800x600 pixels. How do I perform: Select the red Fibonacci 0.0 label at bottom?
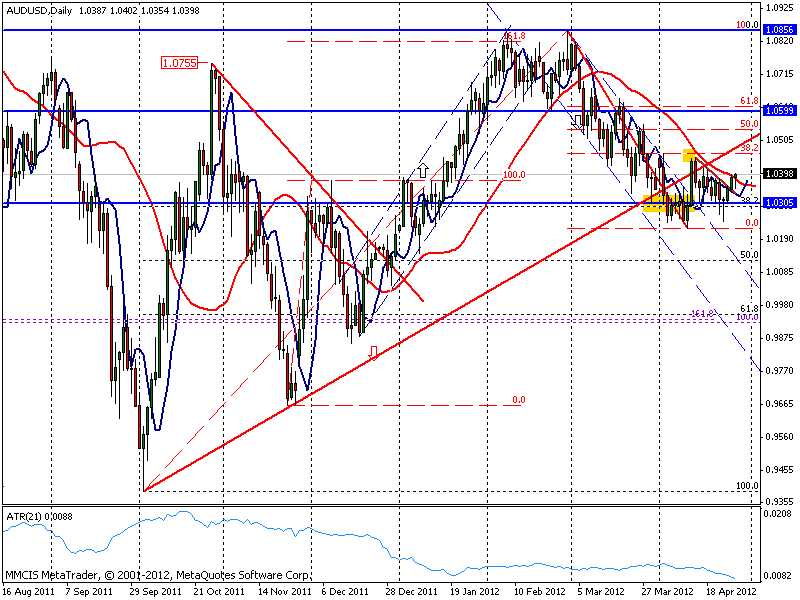[x=518, y=399]
